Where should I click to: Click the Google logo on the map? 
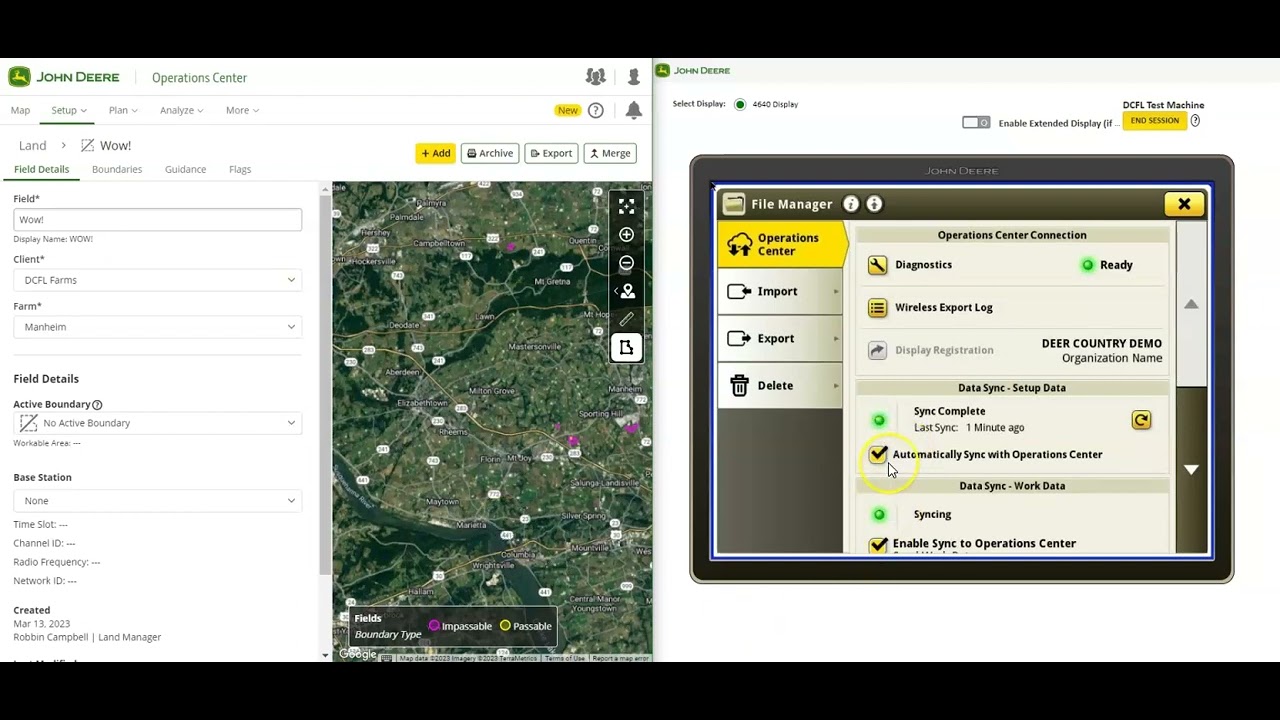click(358, 654)
